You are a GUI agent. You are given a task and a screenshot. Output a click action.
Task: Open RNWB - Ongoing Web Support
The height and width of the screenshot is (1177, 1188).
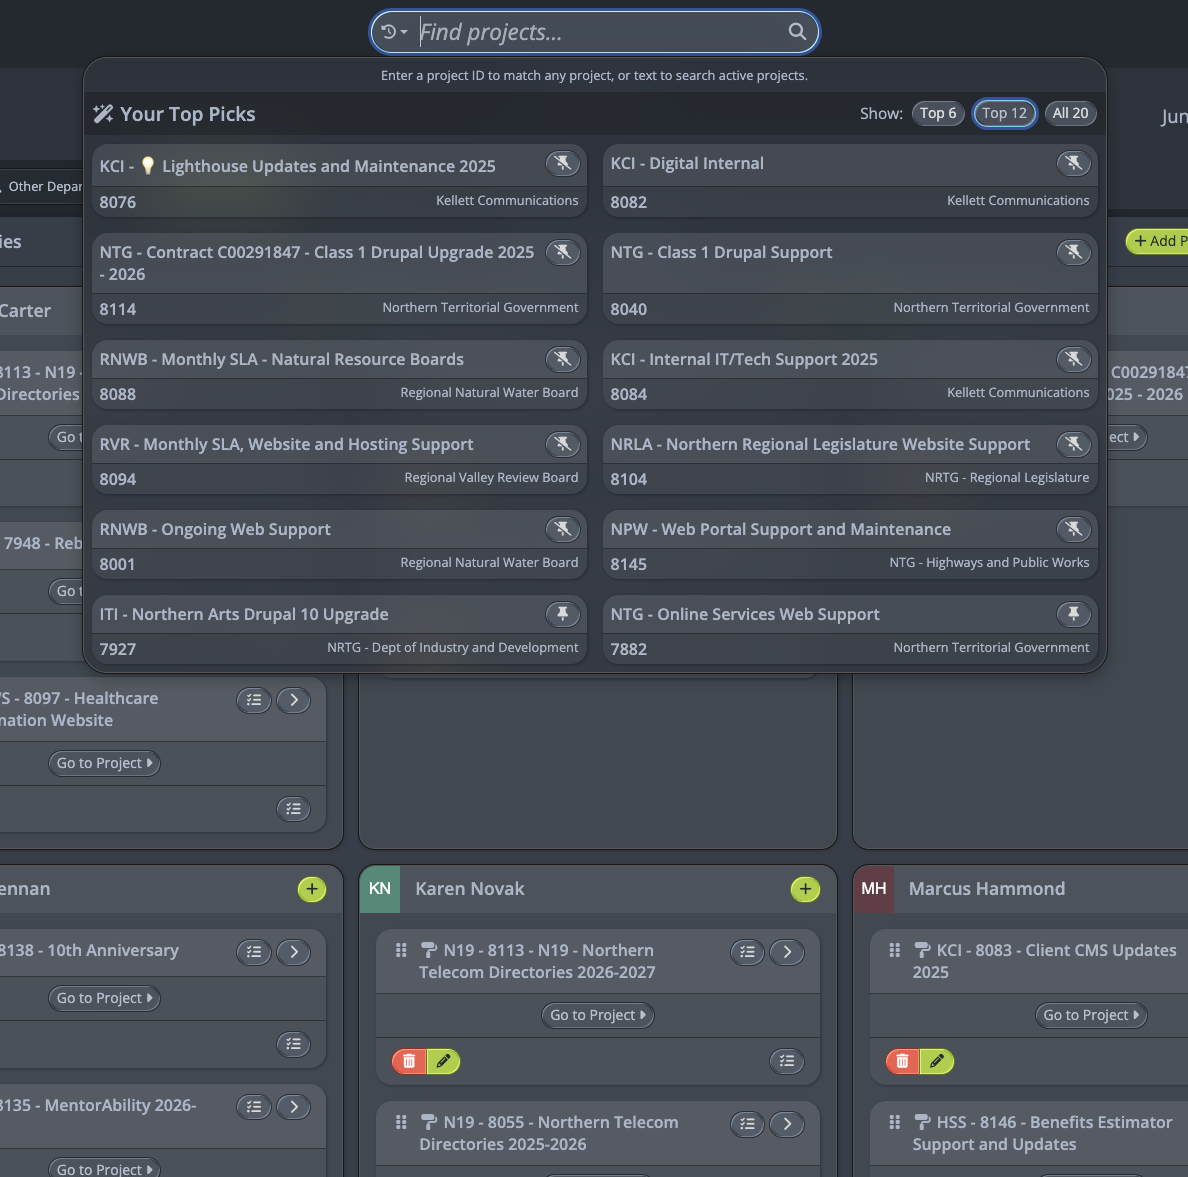pyautogui.click(x=339, y=545)
